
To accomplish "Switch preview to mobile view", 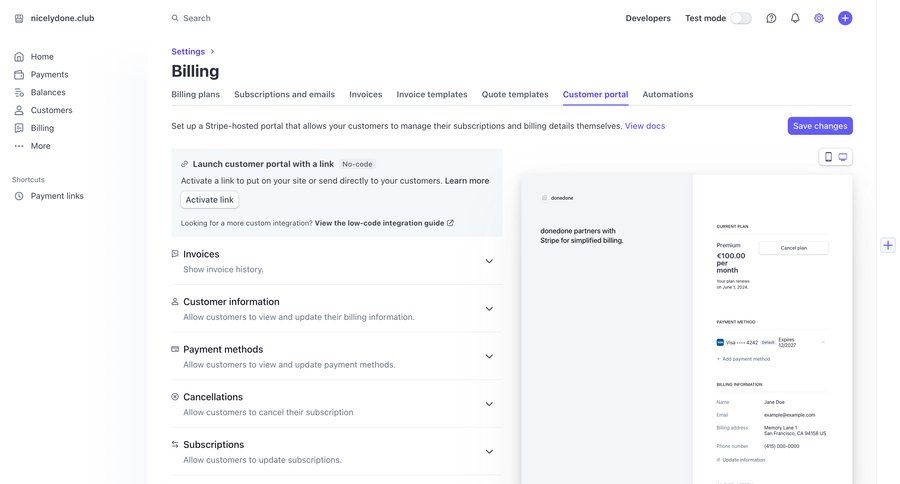I will 828,157.
